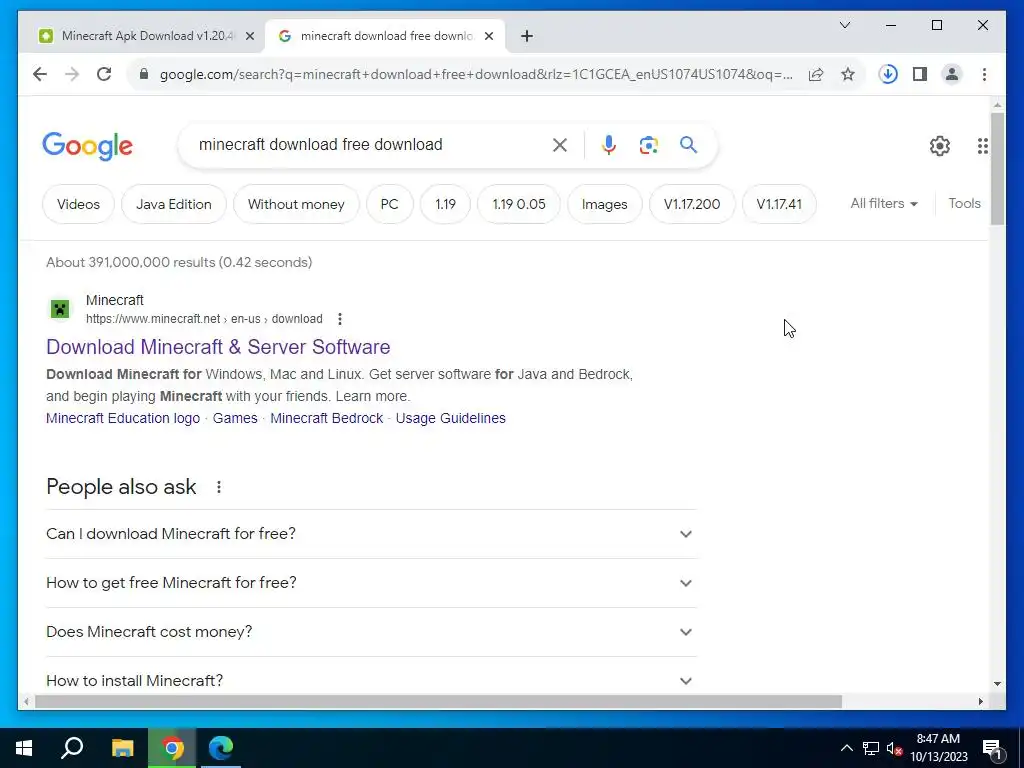Open the Minecraft Education logo sitelink
1024x768 pixels.
123,419
